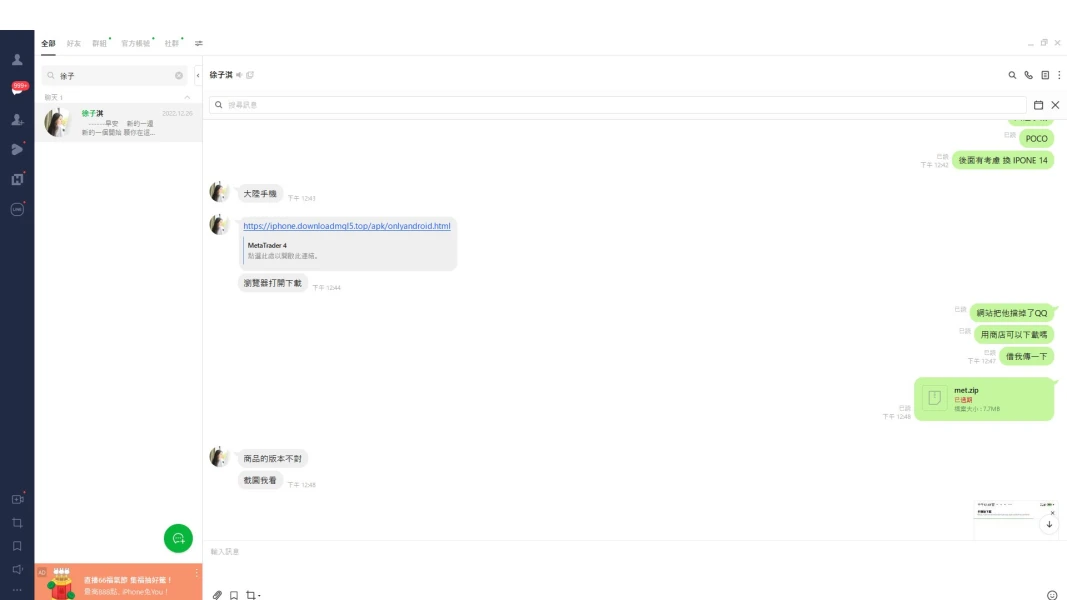Open the calendar filter in message search
The height and width of the screenshot is (600, 1067).
[x=1040, y=104]
